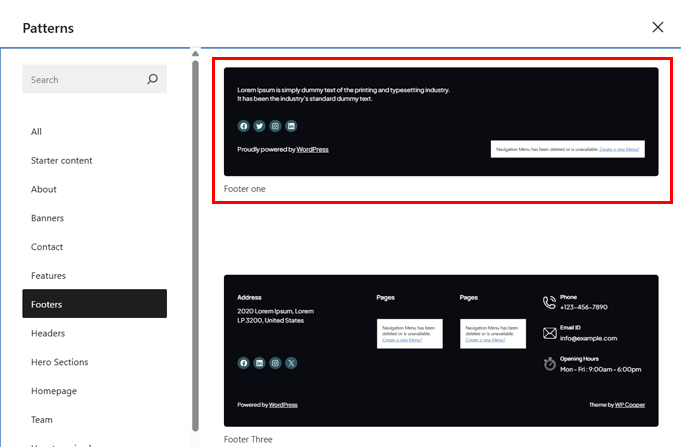Close the Patterns dialog
Screen dimensions: 681x447
pos(658,27)
